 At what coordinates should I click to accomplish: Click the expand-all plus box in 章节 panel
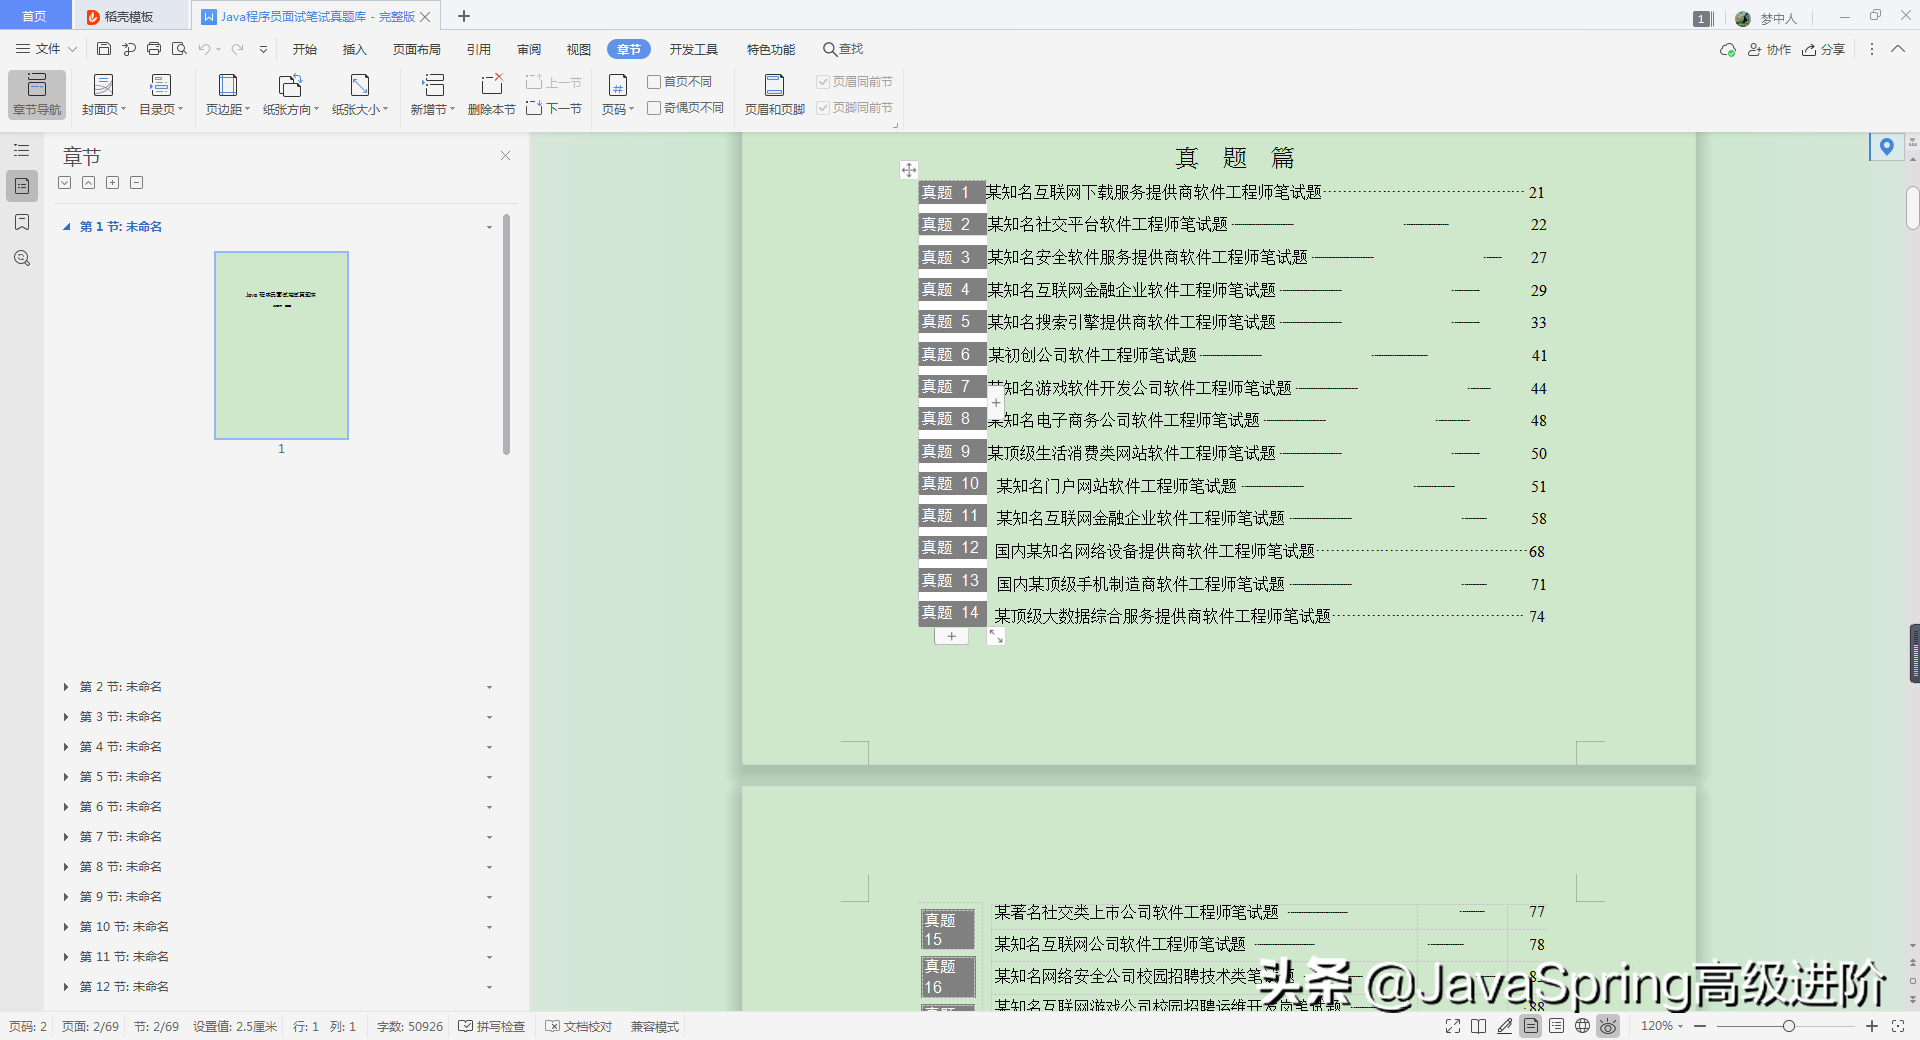tap(113, 183)
